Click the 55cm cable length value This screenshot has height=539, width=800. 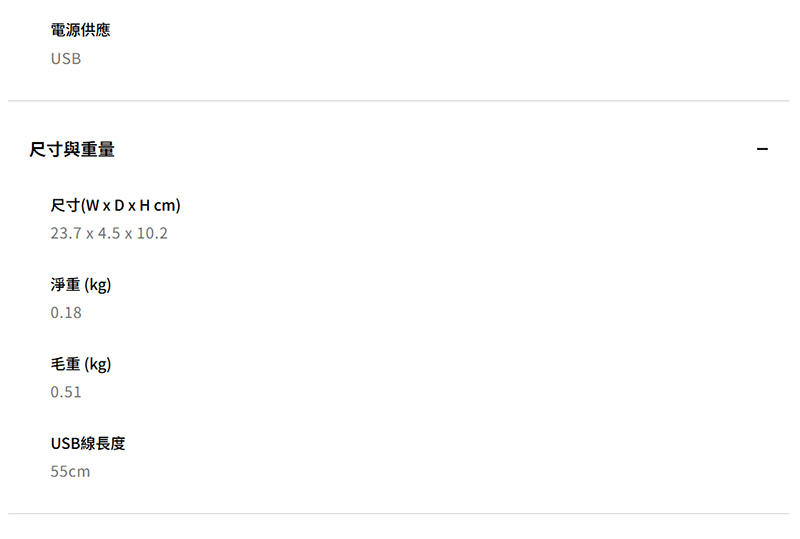70,471
